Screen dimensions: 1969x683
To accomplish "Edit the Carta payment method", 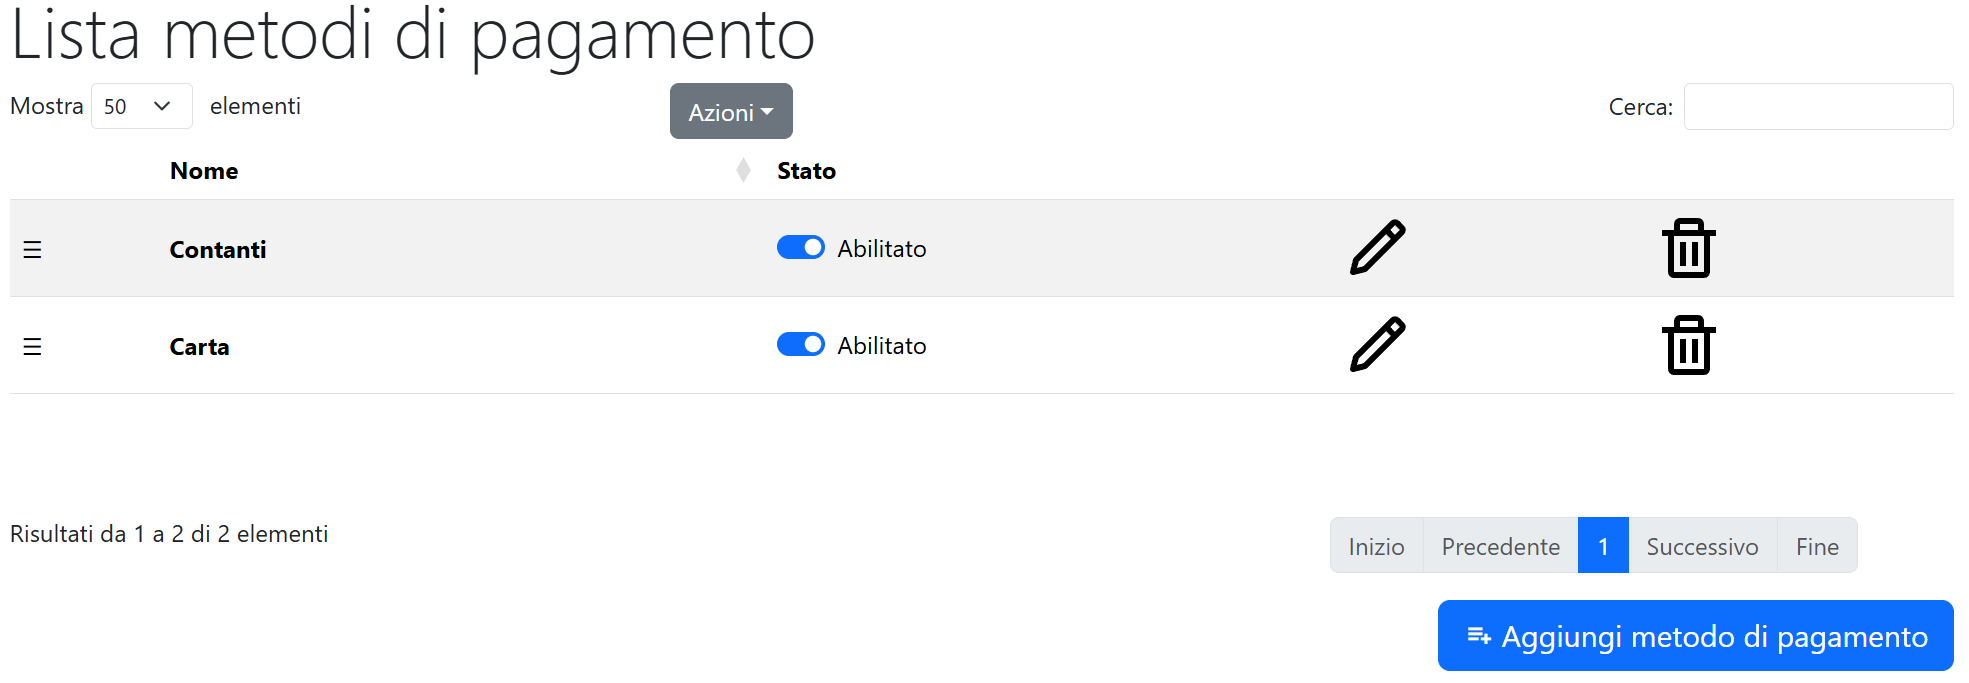I will click(x=1377, y=344).
